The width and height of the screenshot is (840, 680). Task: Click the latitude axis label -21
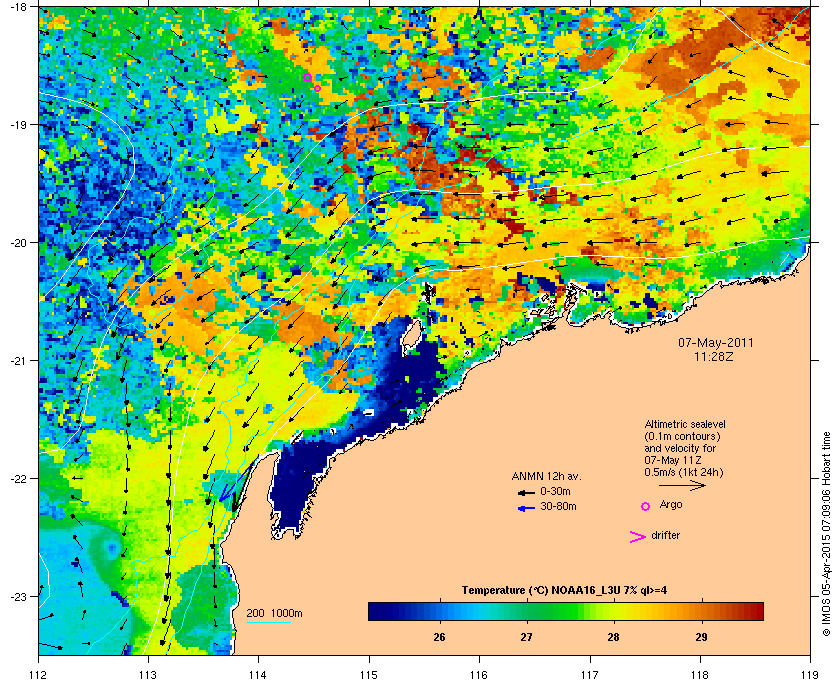pos(18,361)
